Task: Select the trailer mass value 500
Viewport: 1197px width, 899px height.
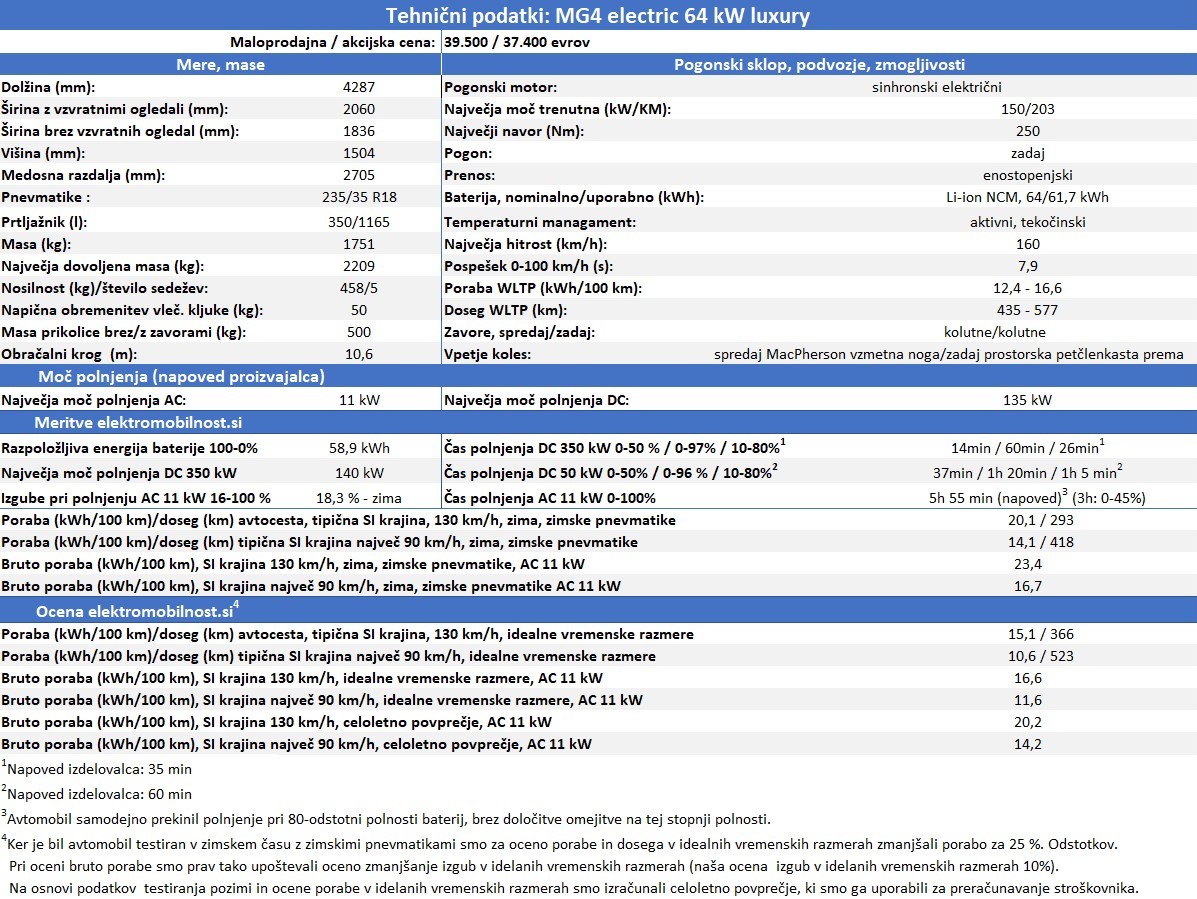Action: coord(359,332)
